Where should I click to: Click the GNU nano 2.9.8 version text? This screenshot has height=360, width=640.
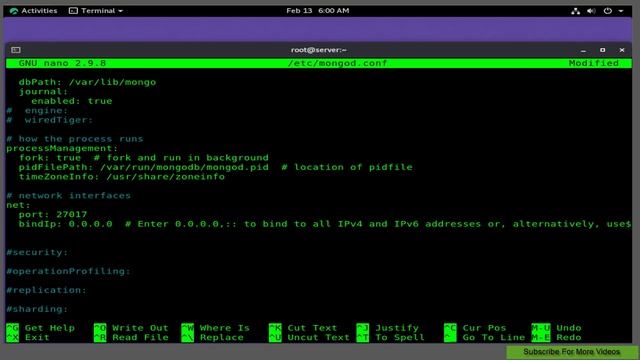point(62,63)
